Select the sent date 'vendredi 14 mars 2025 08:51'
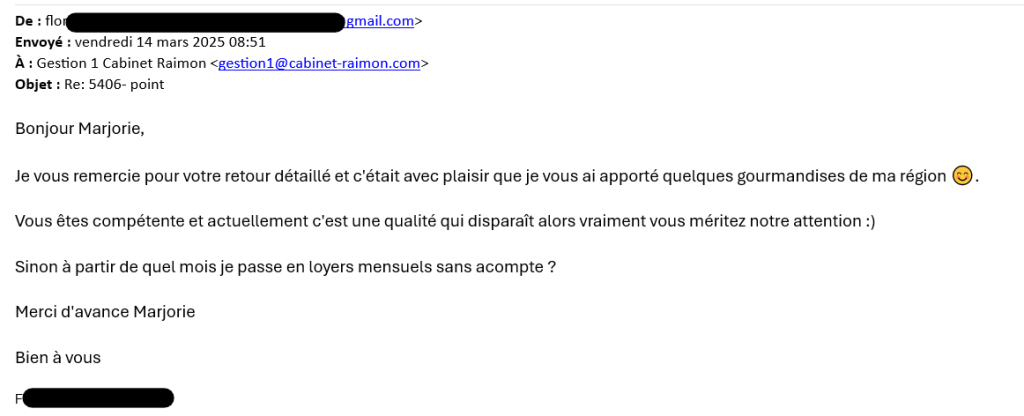Image resolution: width=1024 pixels, height=416 pixels. [x=170, y=42]
